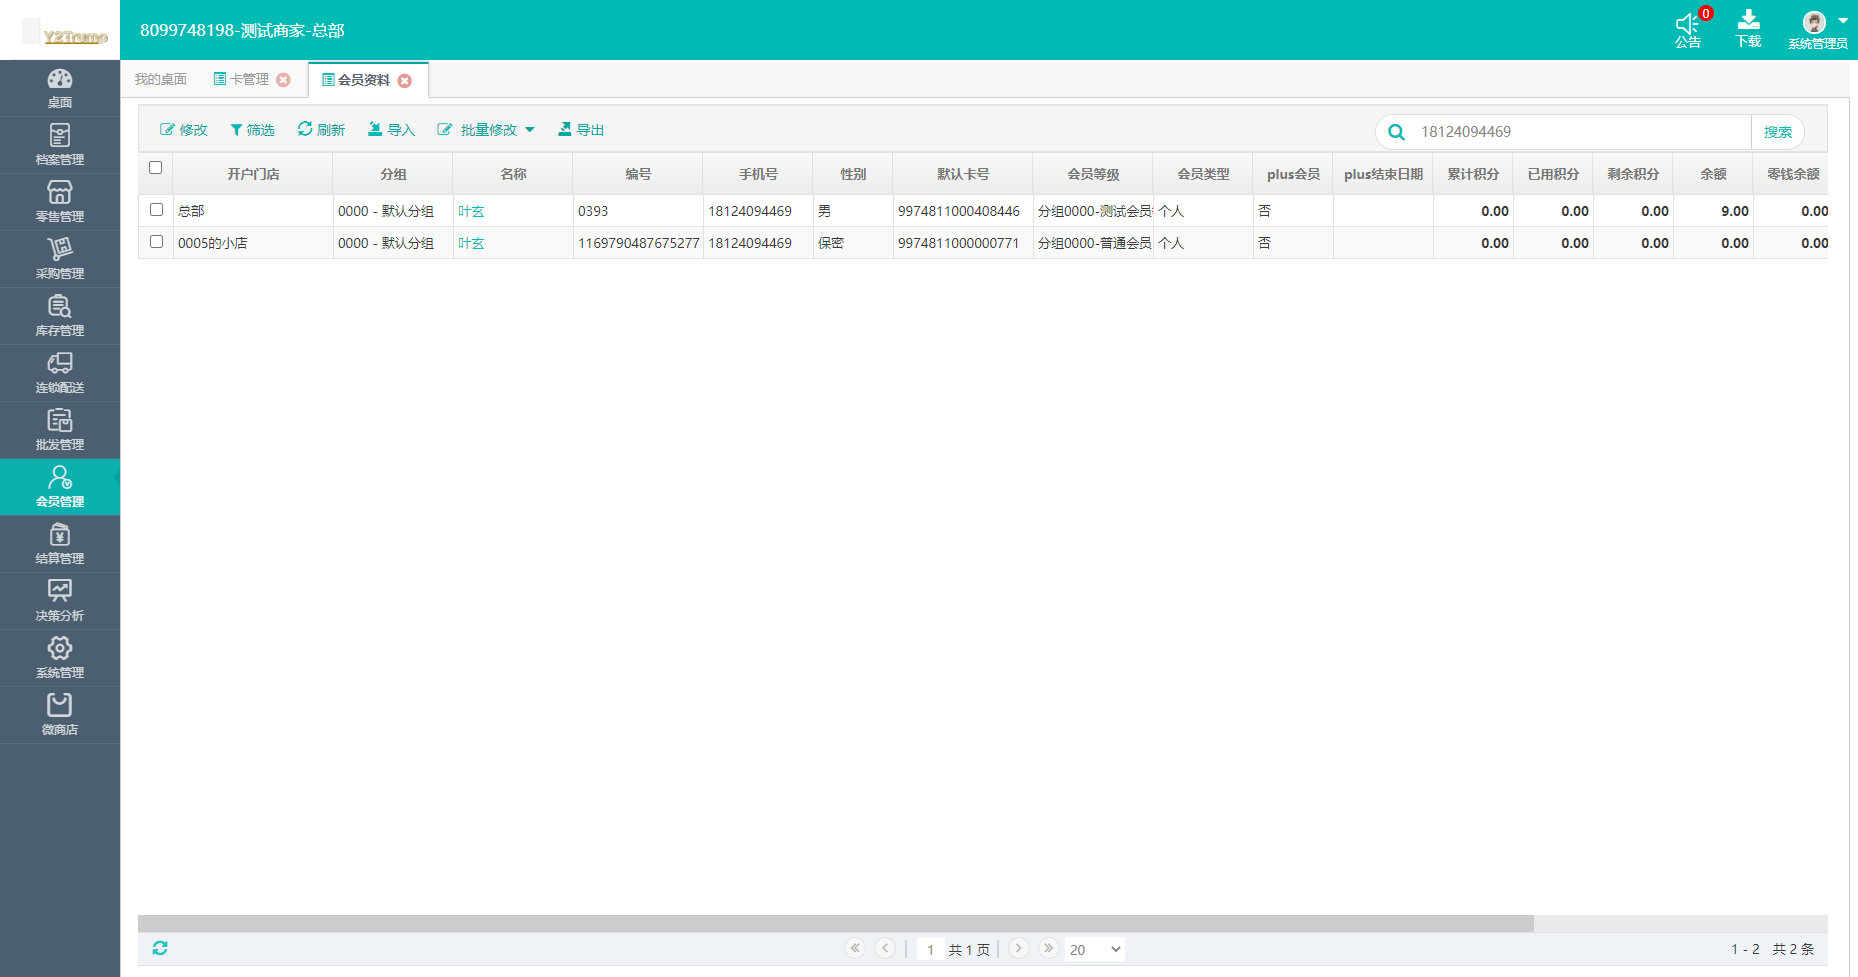Open the page size dropdown showing 20
Image resolution: width=1858 pixels, height=977 pixels.
[1094, 949]
